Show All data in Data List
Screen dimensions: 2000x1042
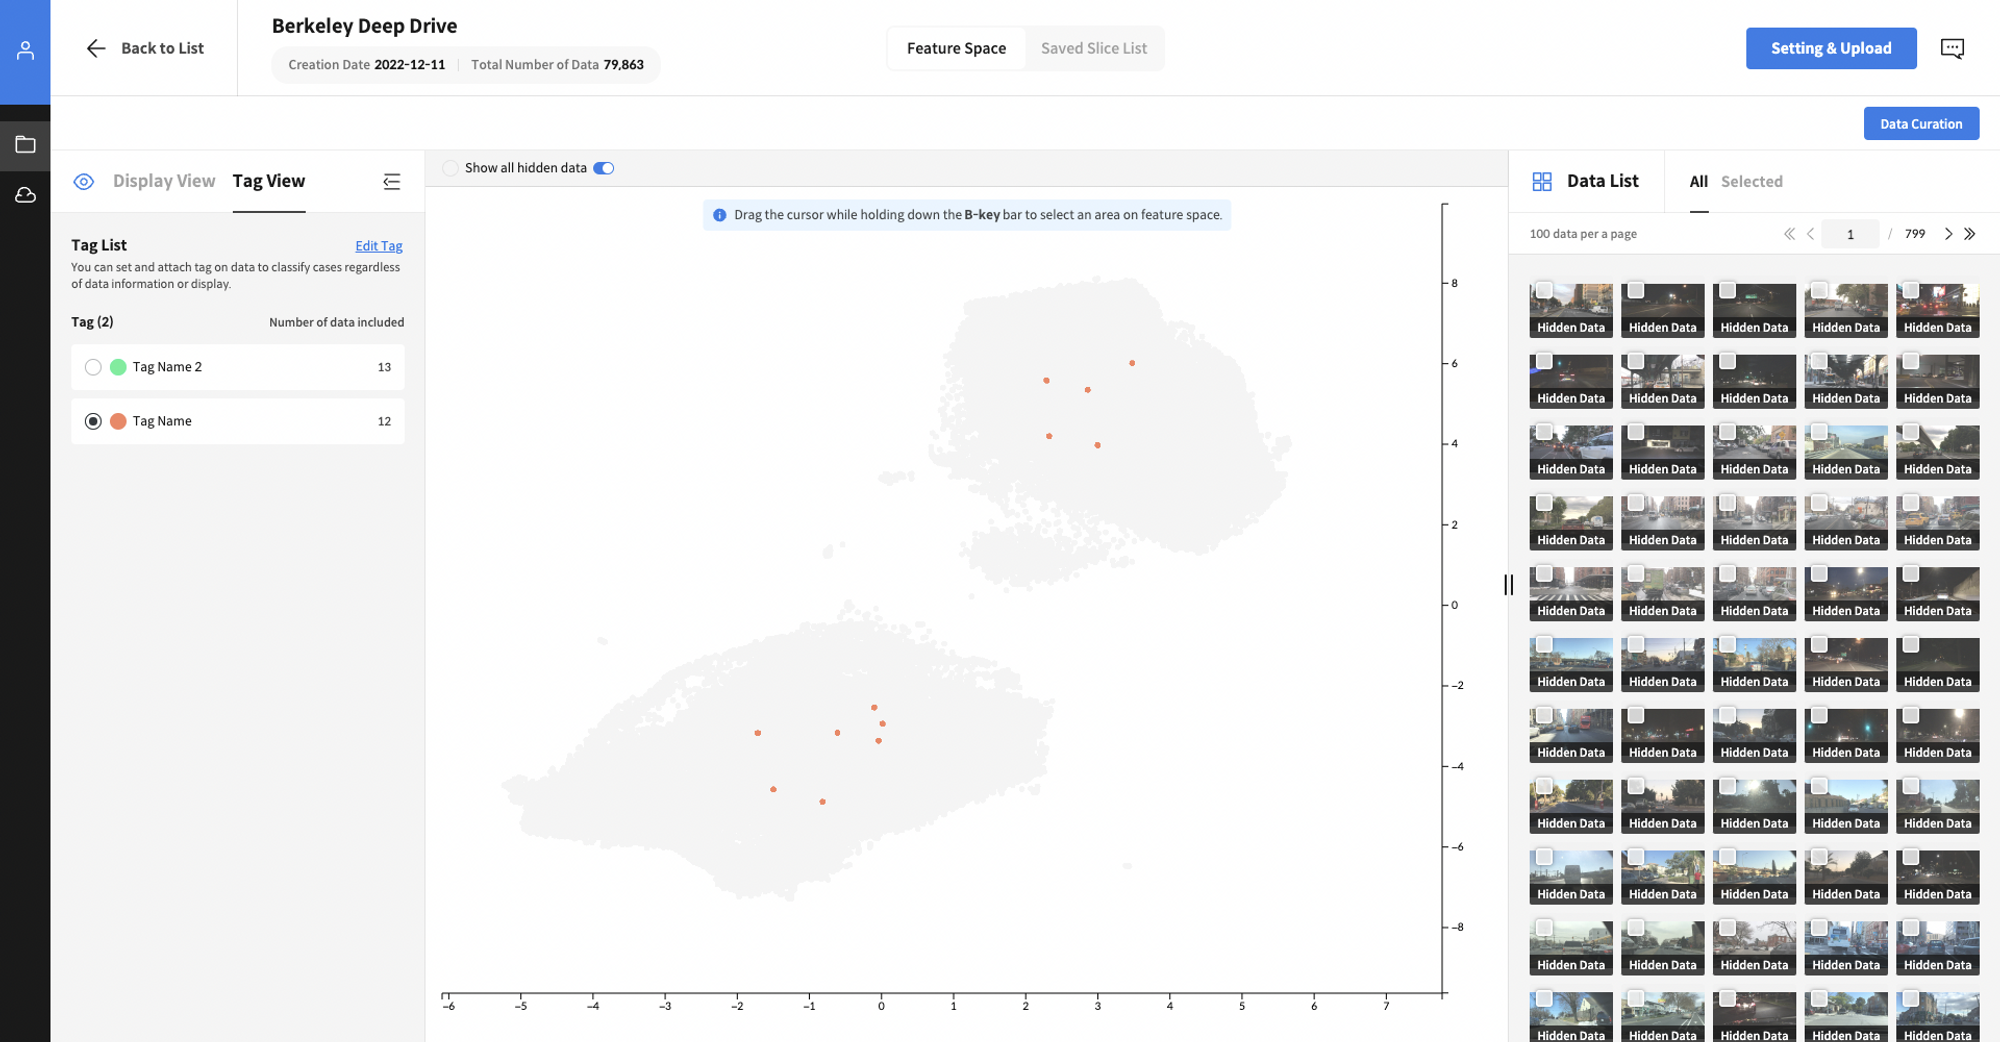[x=1698, y=181]
